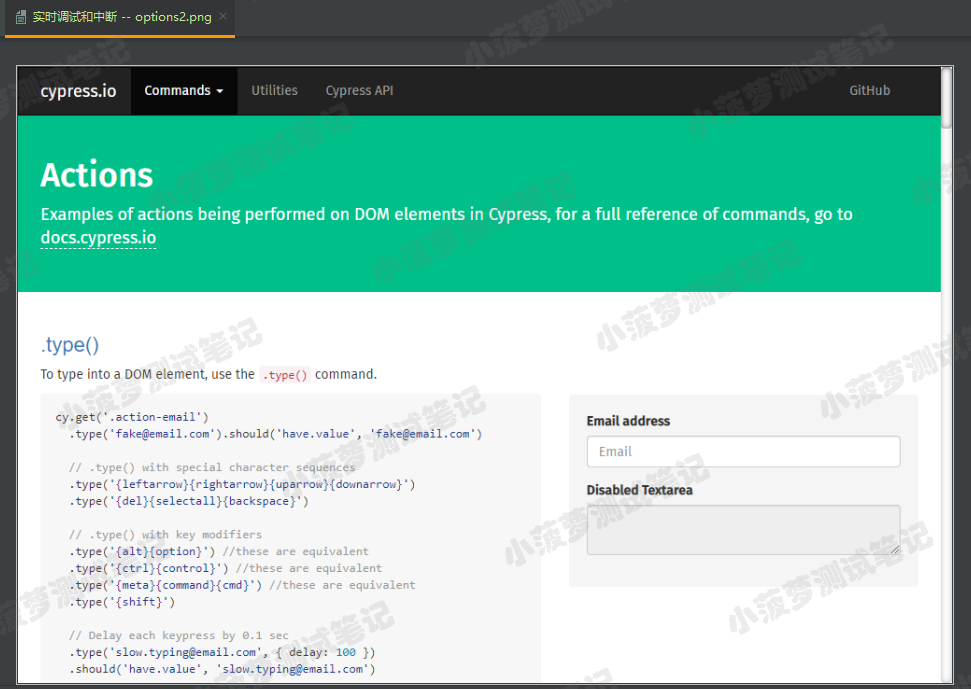
Task: Visit the GitHub link in the navbar
Action: coord(869,90)
